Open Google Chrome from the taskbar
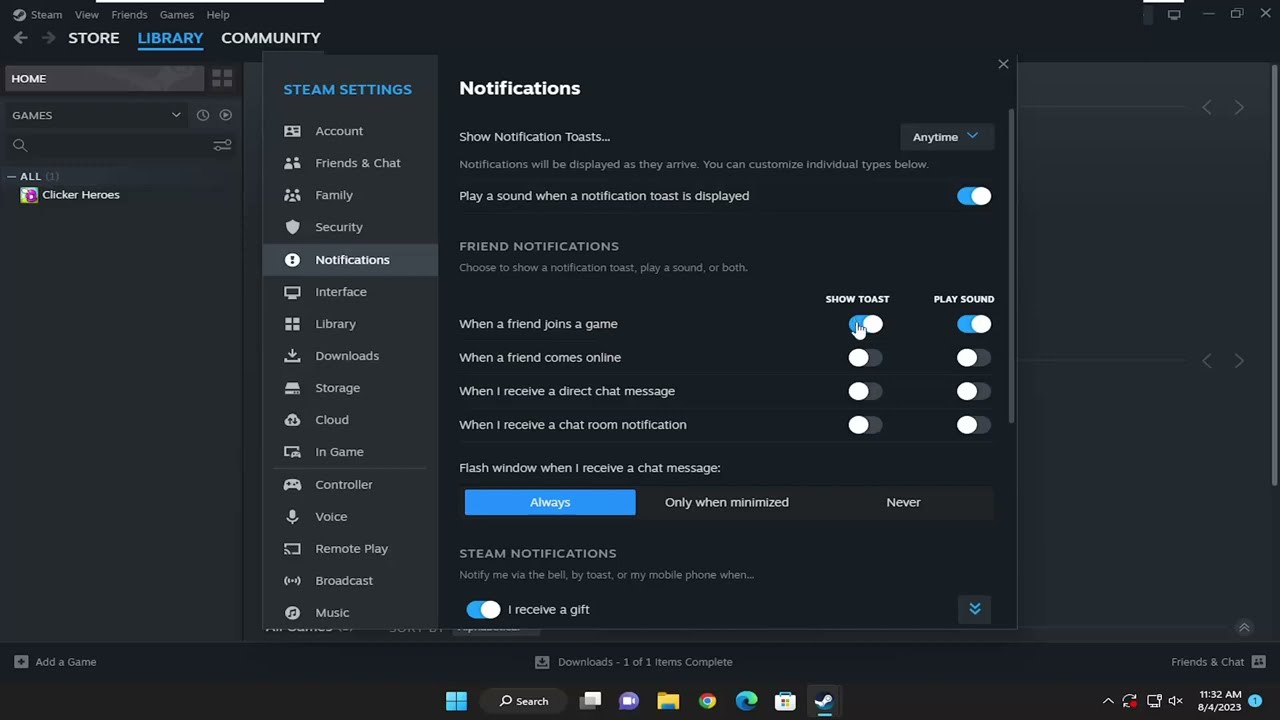The width and height of the screenshot is (1280, 720). [x=707, y=701]
